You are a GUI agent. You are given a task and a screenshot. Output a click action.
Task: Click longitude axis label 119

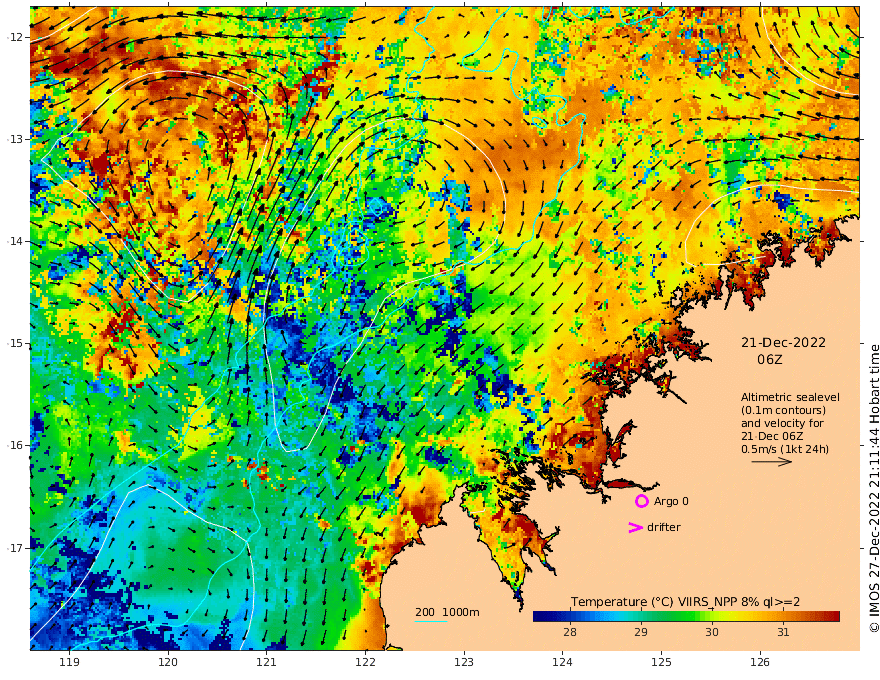point(70,662)
